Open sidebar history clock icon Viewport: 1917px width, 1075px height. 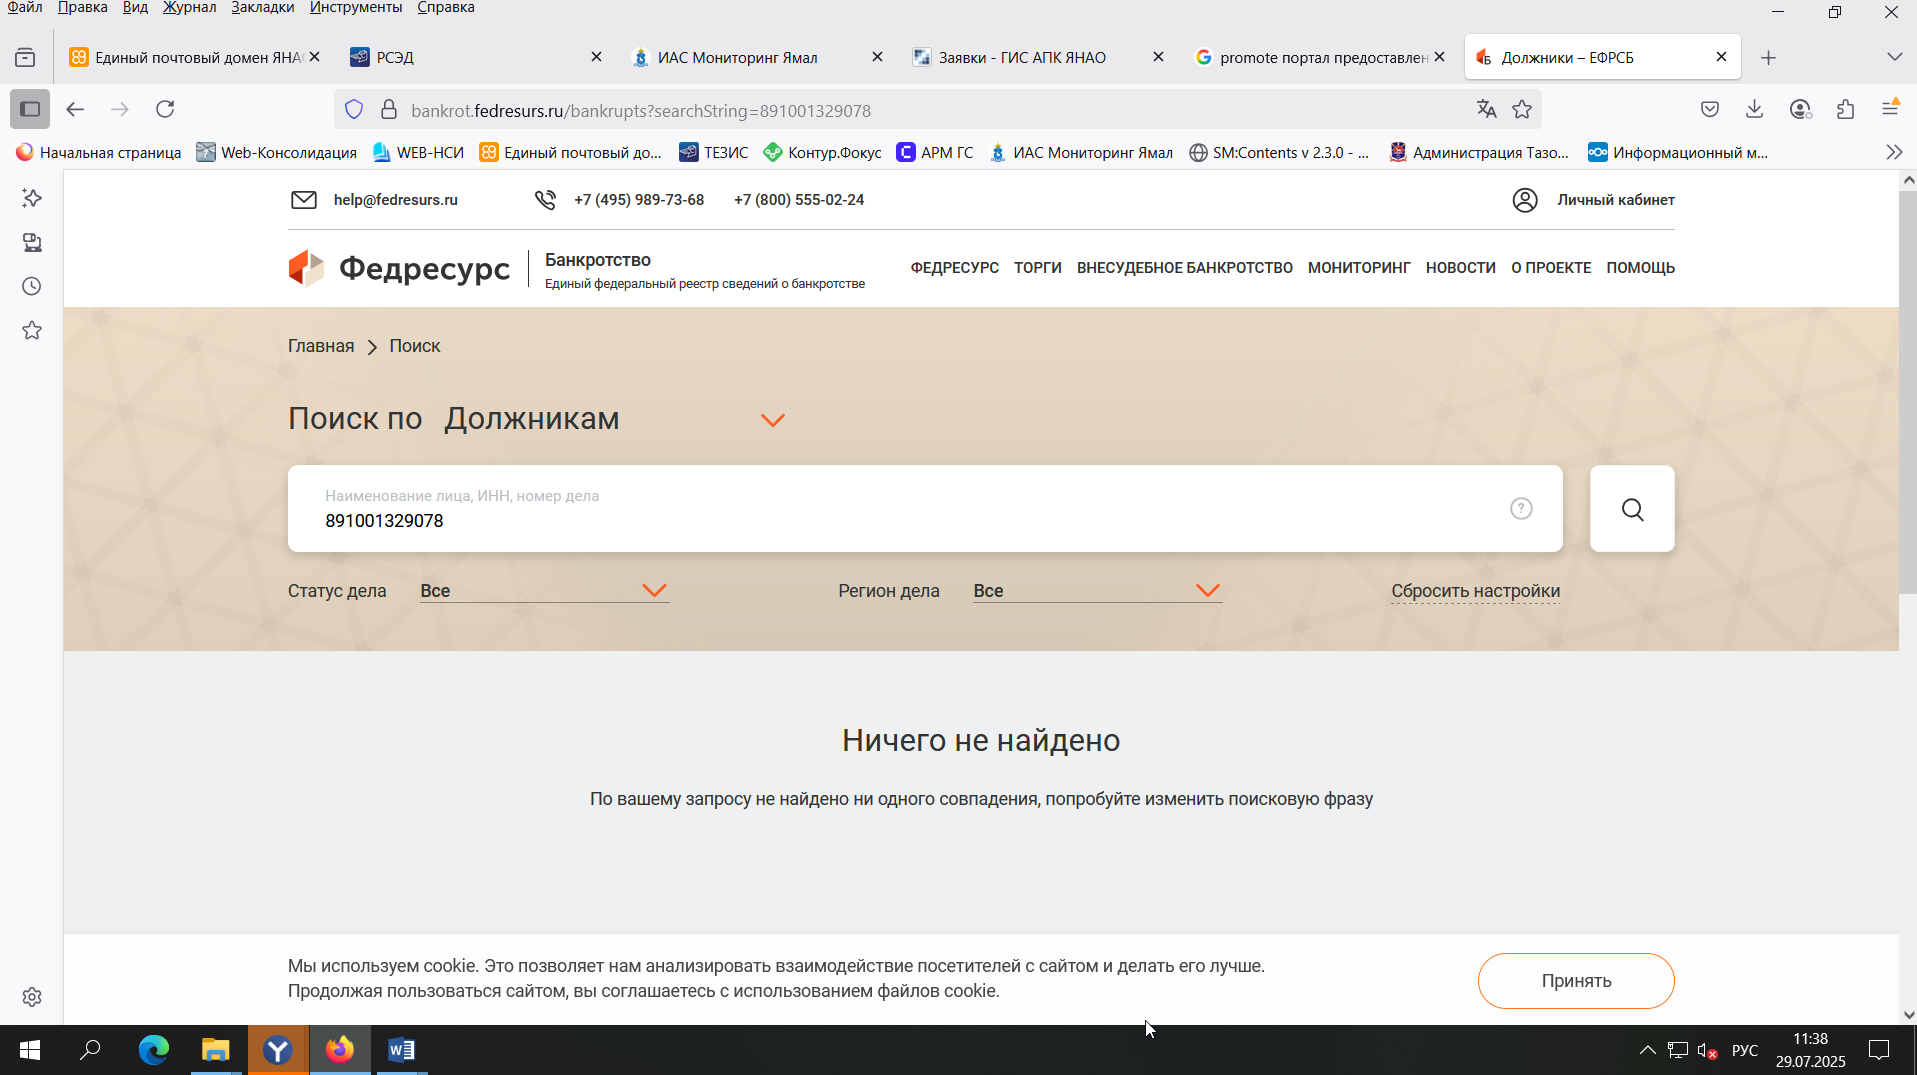click(x=32, y=286)
